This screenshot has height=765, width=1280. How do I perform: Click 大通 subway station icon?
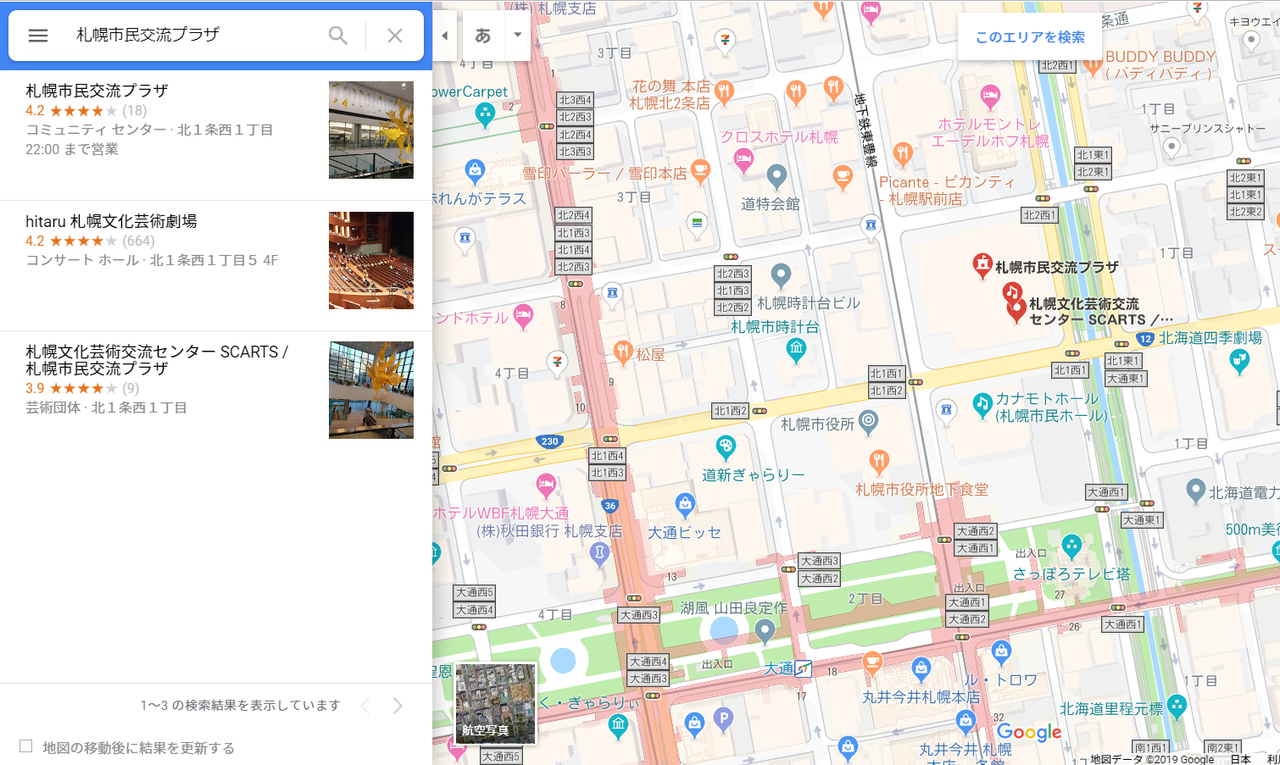coord(802,668)
